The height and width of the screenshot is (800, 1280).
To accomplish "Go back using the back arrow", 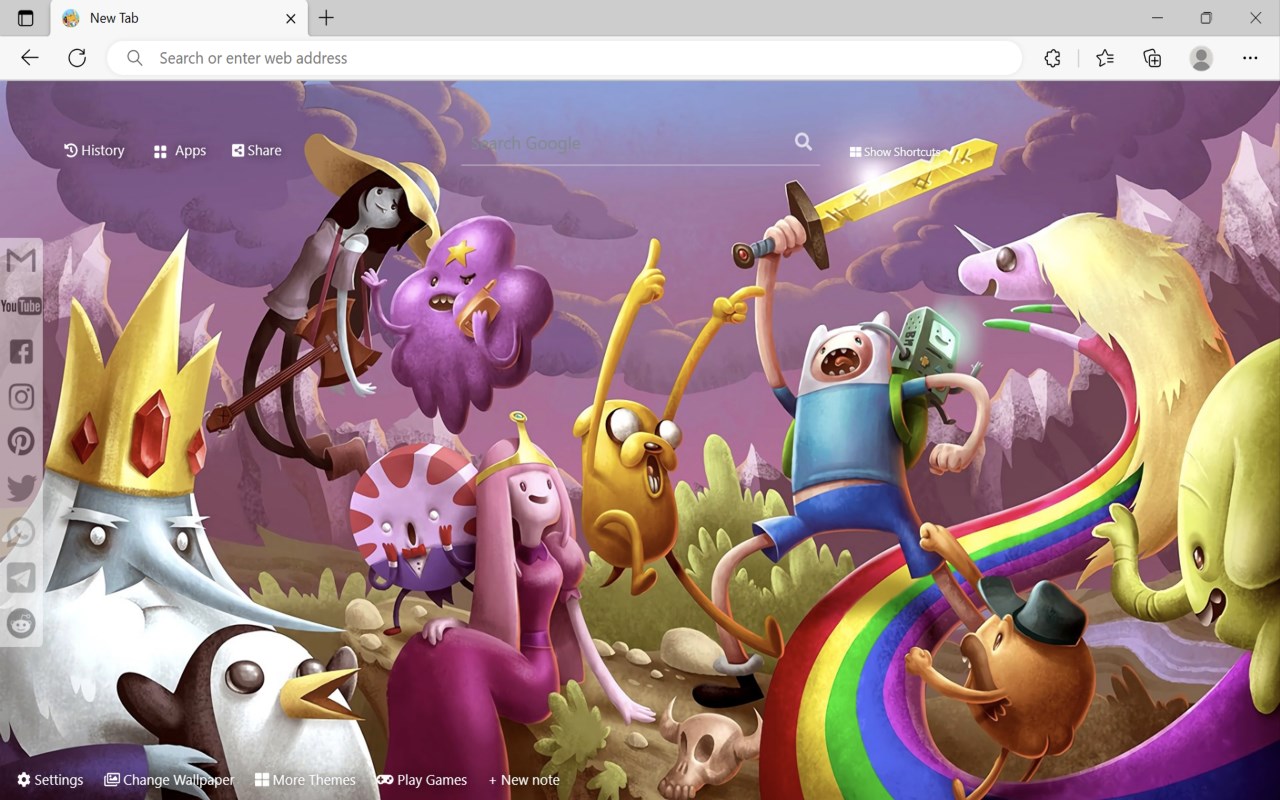I will [x=30, y=58].
